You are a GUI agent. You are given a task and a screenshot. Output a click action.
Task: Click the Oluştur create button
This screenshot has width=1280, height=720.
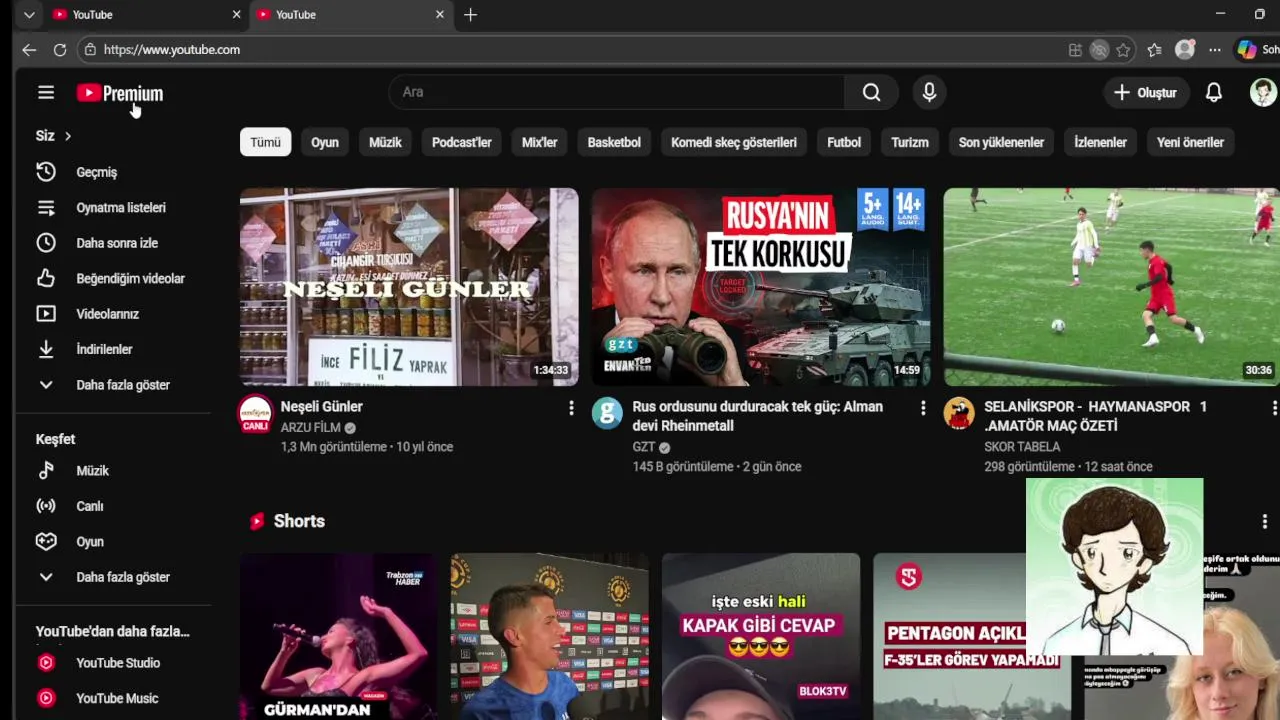1145,92
